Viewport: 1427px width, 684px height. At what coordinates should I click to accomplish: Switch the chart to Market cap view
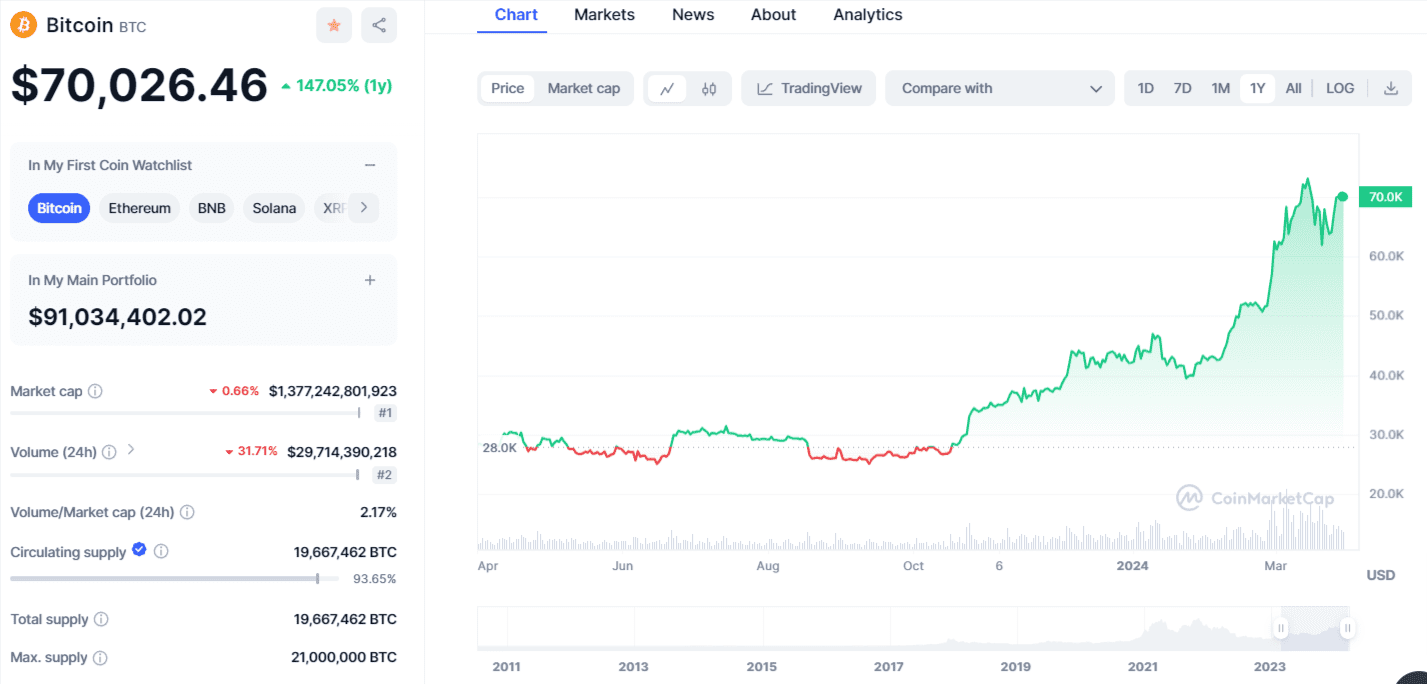[x=584, y=88]
